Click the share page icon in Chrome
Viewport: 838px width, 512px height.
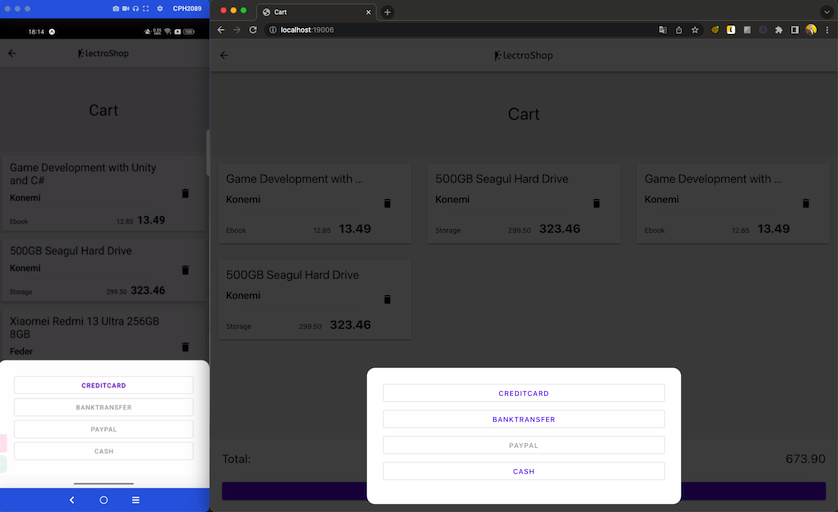(679, 30)
